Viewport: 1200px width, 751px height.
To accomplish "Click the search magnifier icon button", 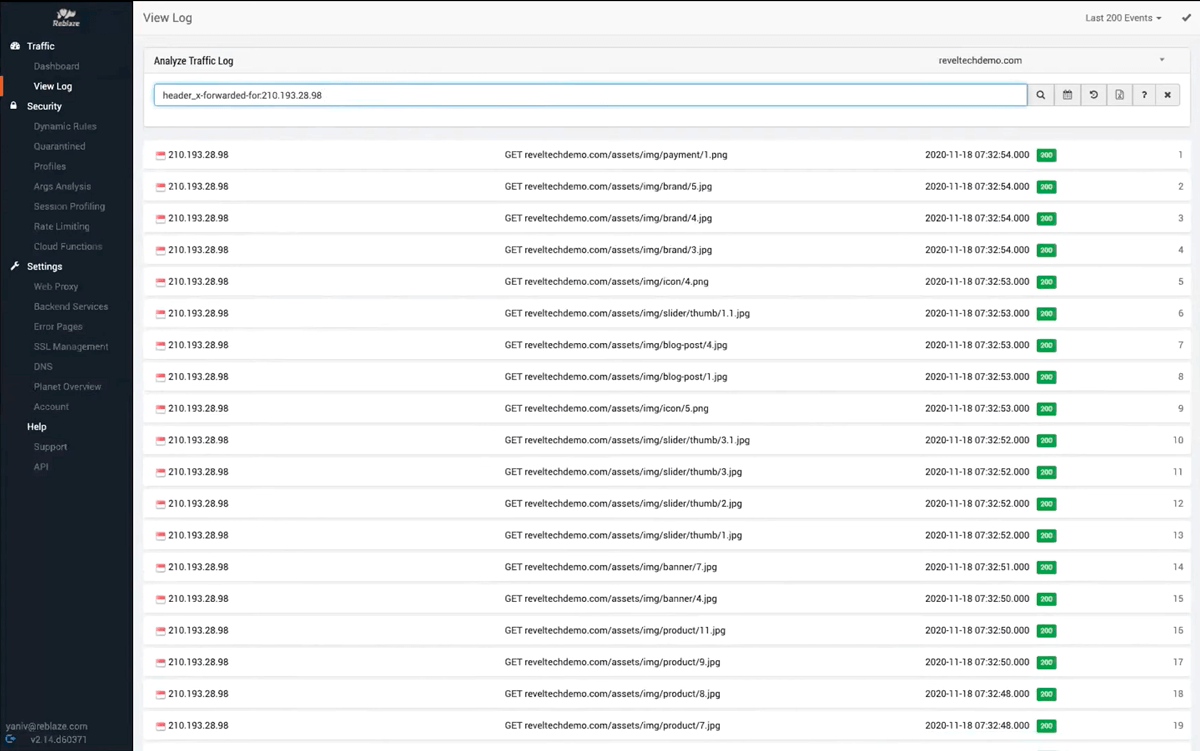I will [x=1041, y=95].
